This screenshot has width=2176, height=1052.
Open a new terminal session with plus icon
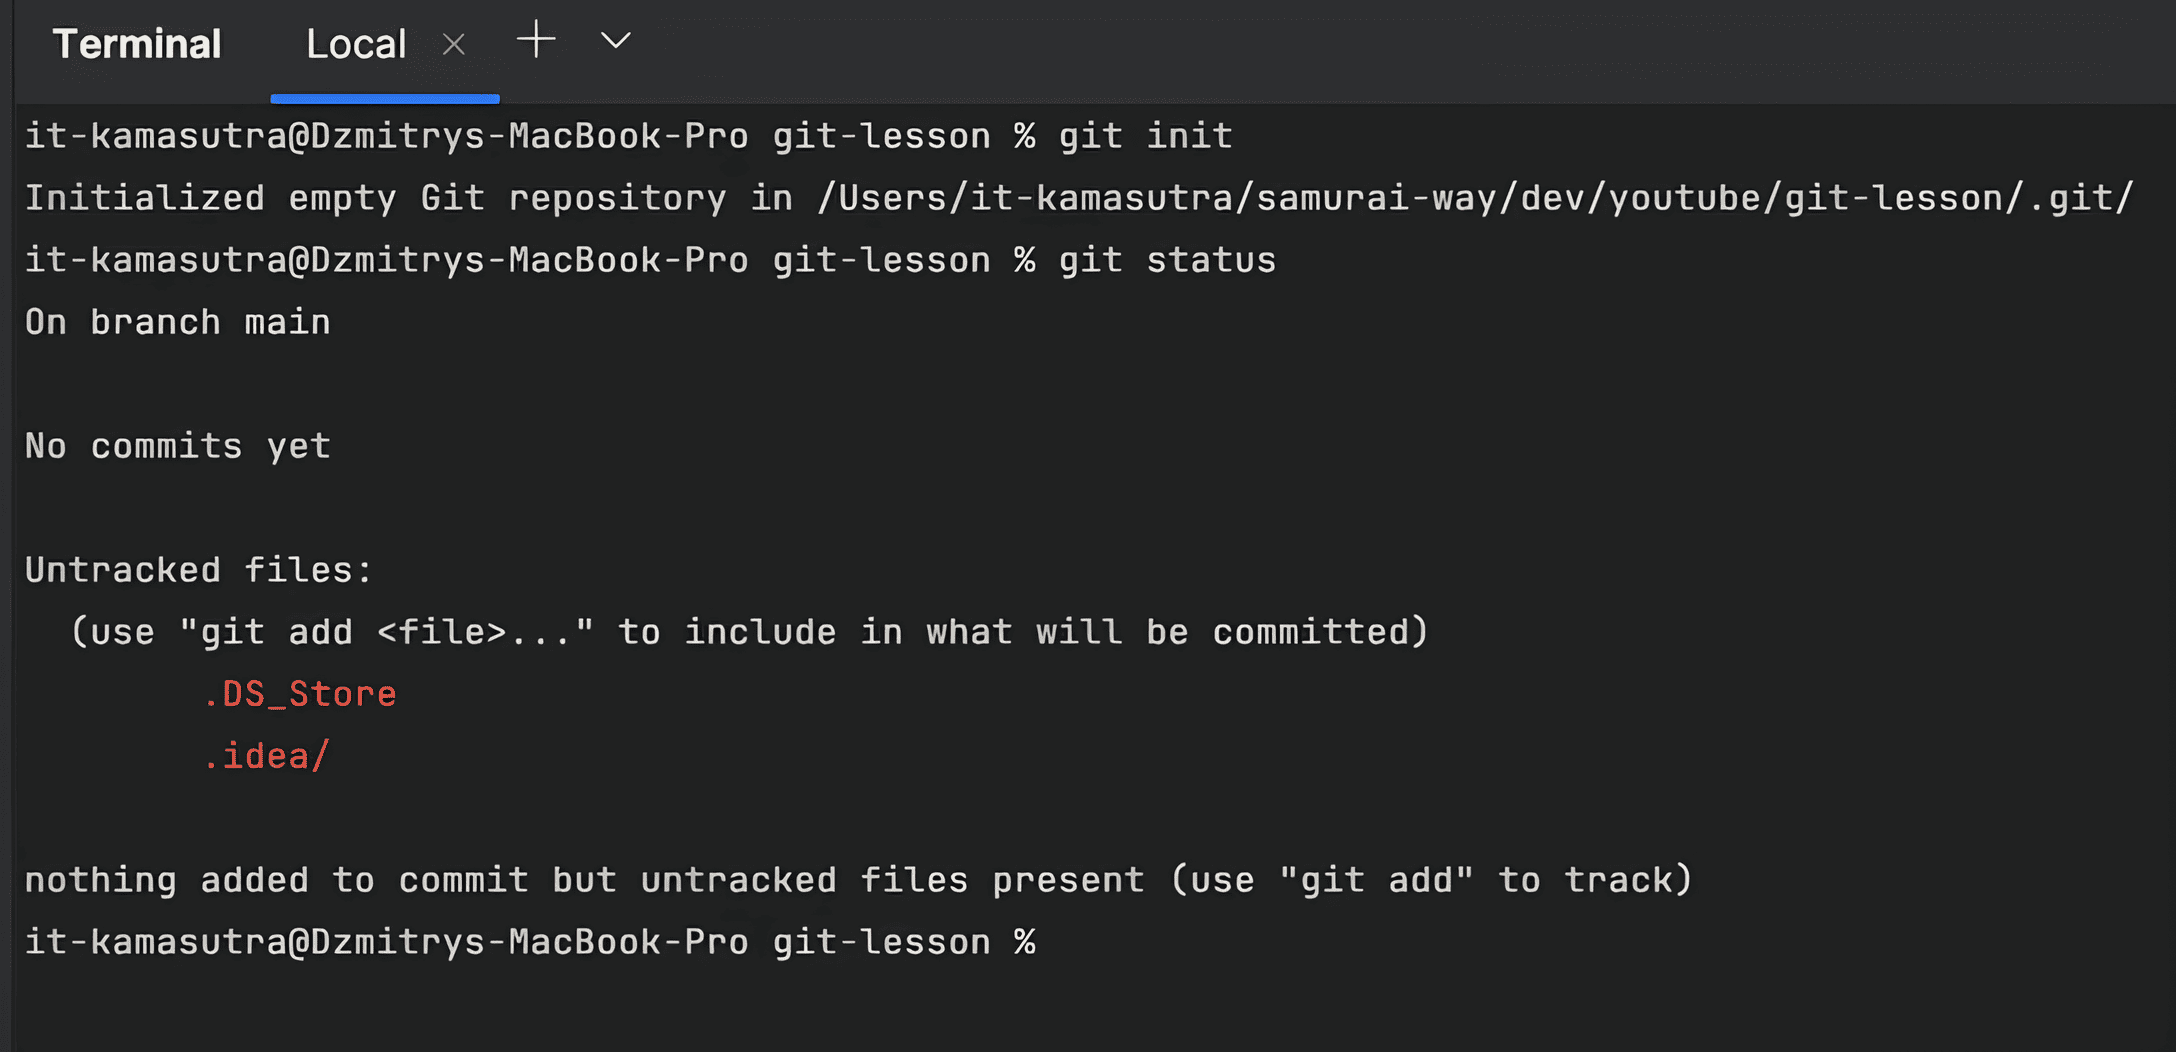[536, 41]
